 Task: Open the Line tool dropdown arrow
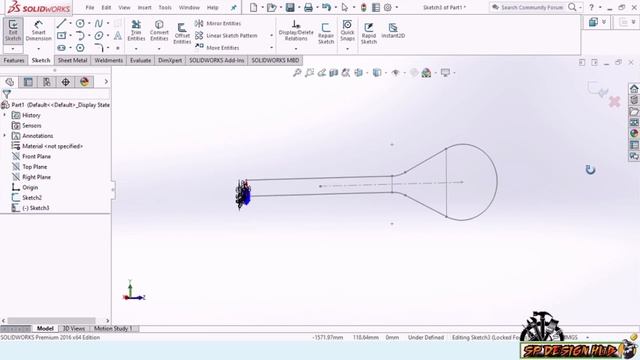pos(70,24)
